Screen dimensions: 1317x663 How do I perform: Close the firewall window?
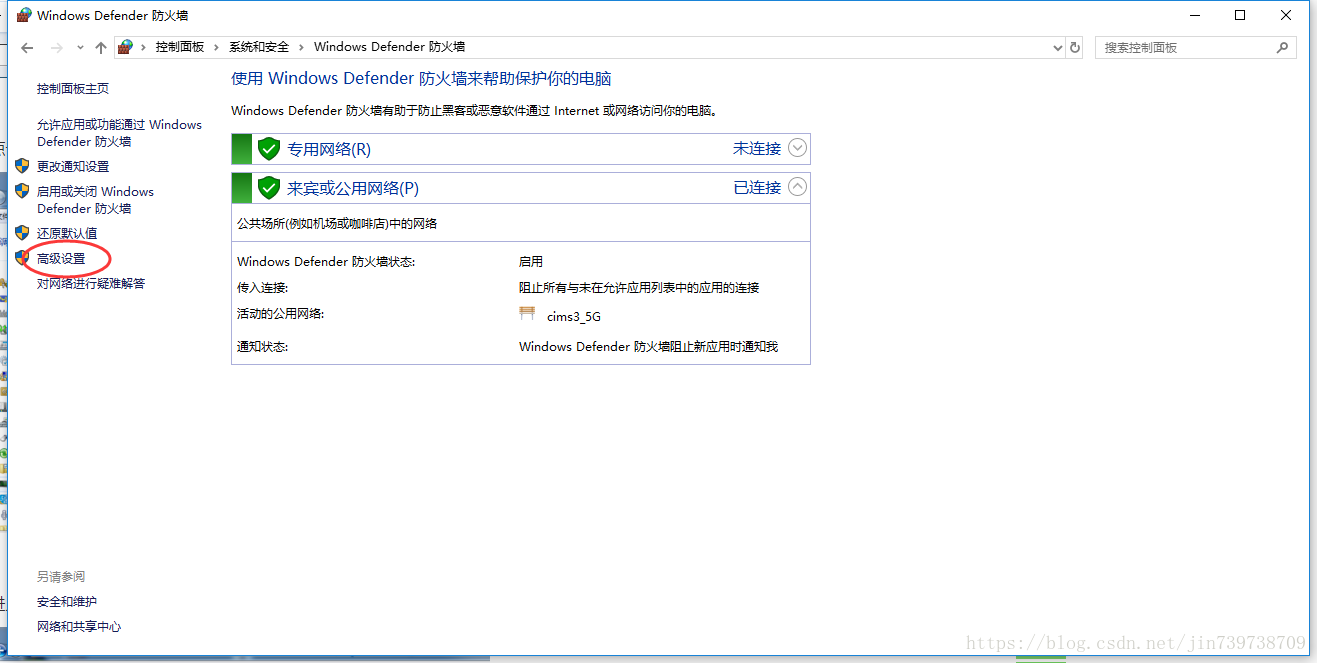point(1286,15)
